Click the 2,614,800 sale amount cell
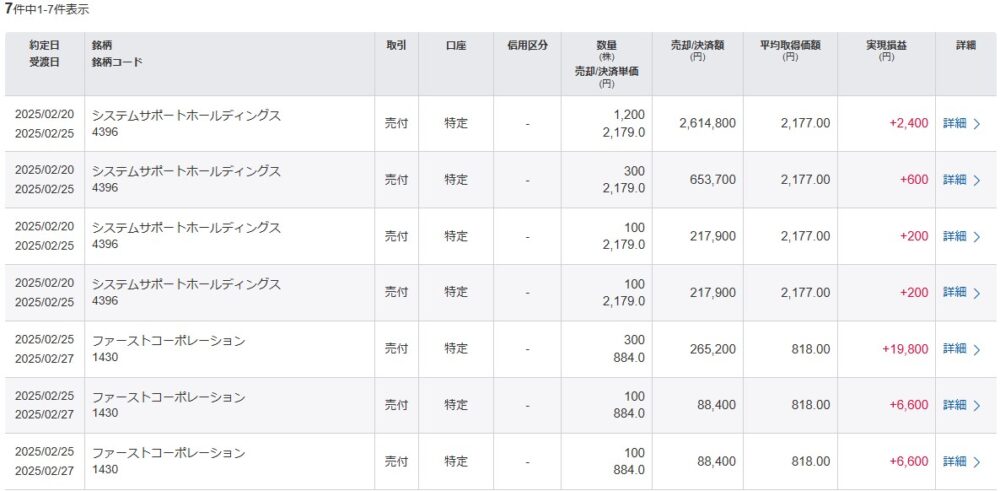Screen dimensions: 1000x491 tap(708, 123)
